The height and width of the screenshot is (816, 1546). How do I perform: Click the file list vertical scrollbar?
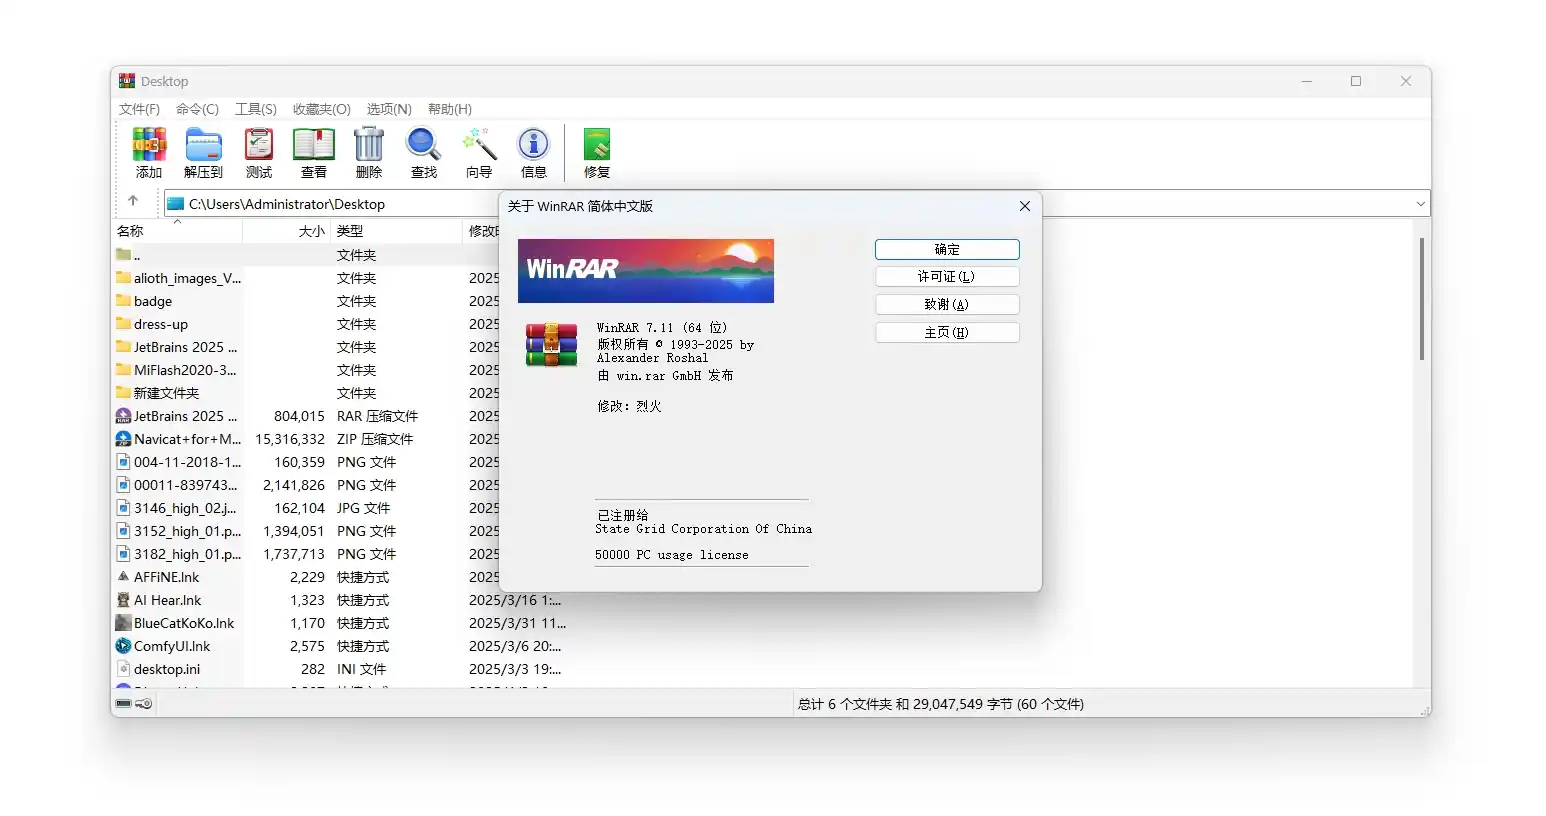click(1421, 298)
